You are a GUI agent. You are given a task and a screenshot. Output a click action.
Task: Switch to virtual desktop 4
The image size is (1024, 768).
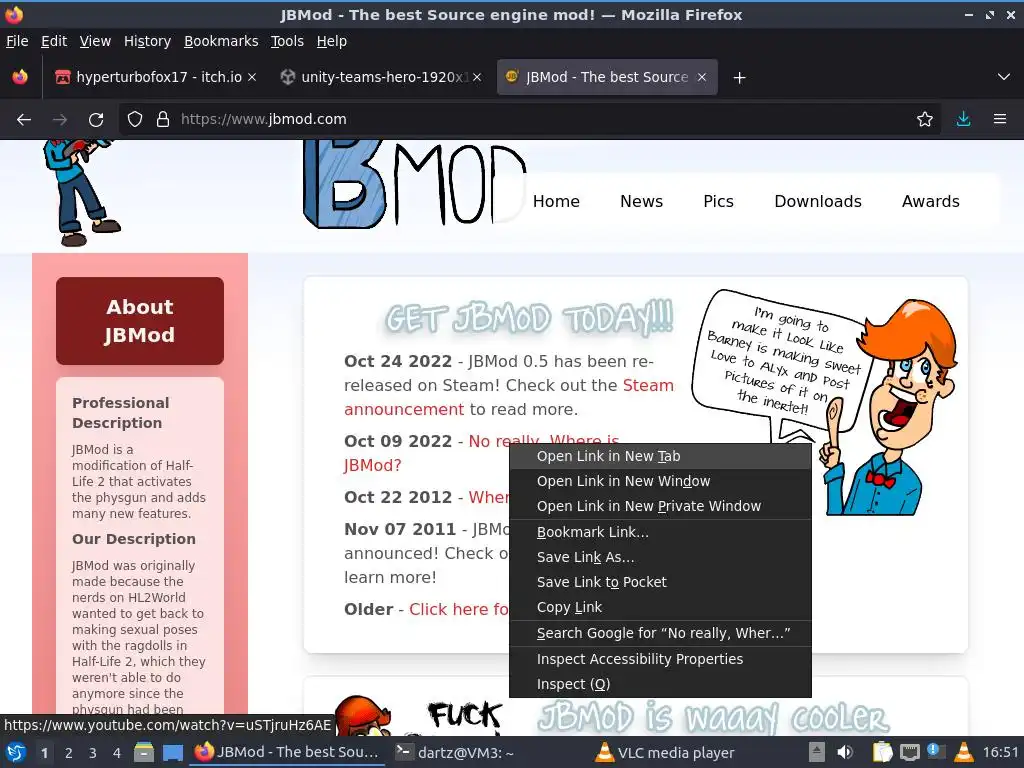pos(117,753)
